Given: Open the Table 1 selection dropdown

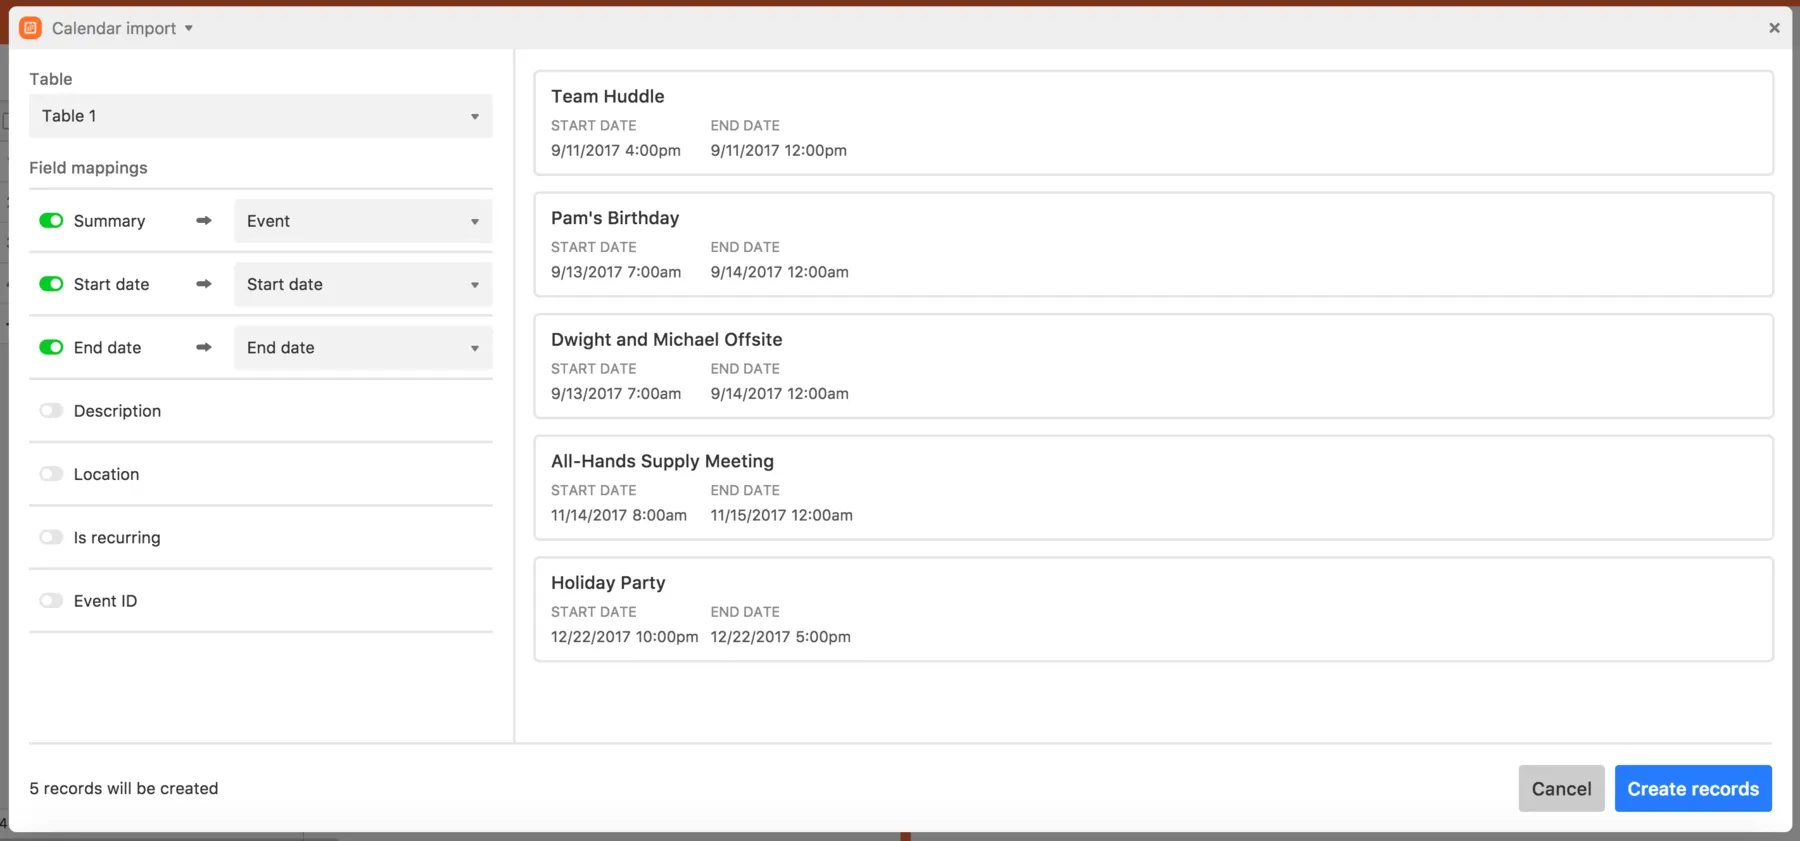Looking at the screenshot, I should [260, 116].
